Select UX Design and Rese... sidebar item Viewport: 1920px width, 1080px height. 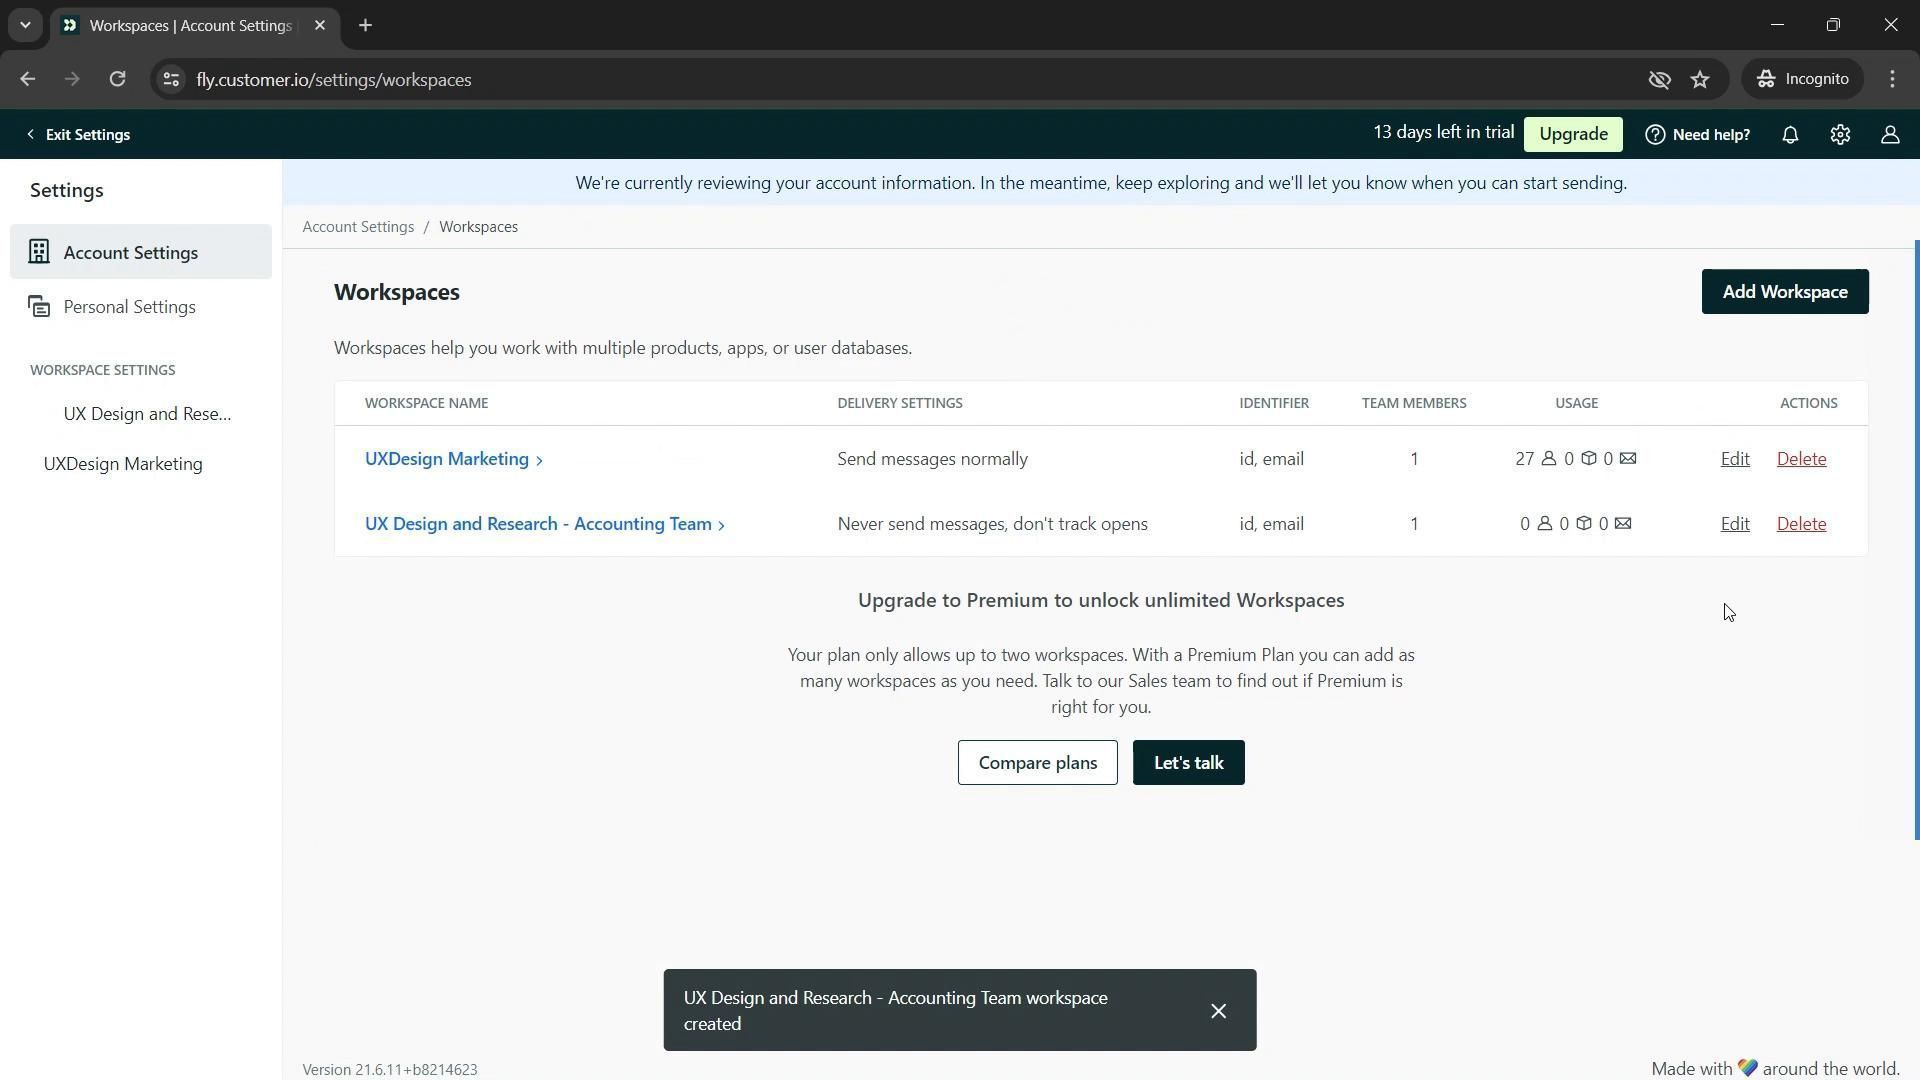147,414
